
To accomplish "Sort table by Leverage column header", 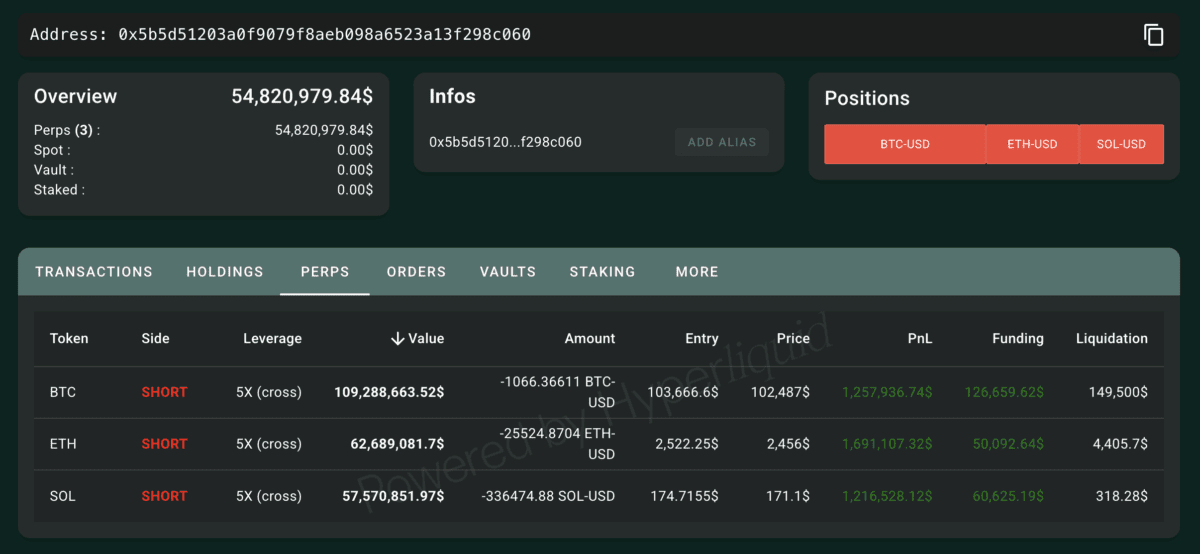I will click(272, 339).
